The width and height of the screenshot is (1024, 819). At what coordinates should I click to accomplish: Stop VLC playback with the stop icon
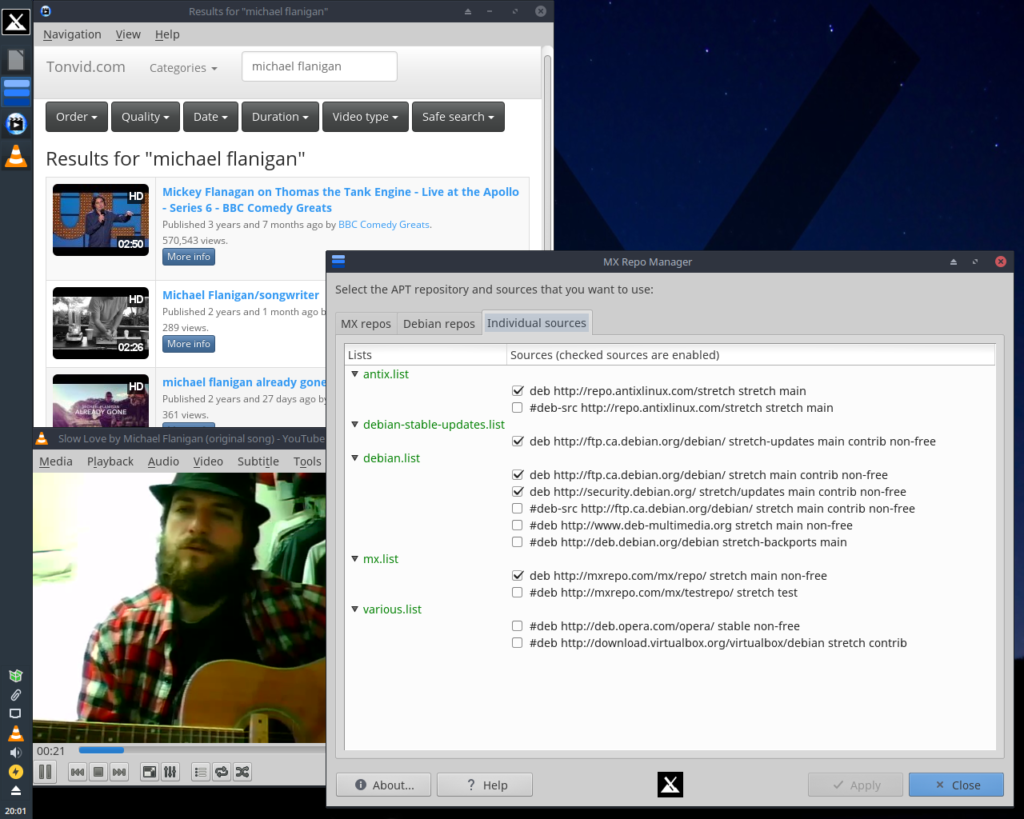pyautogui.click(x=98, y=772)
